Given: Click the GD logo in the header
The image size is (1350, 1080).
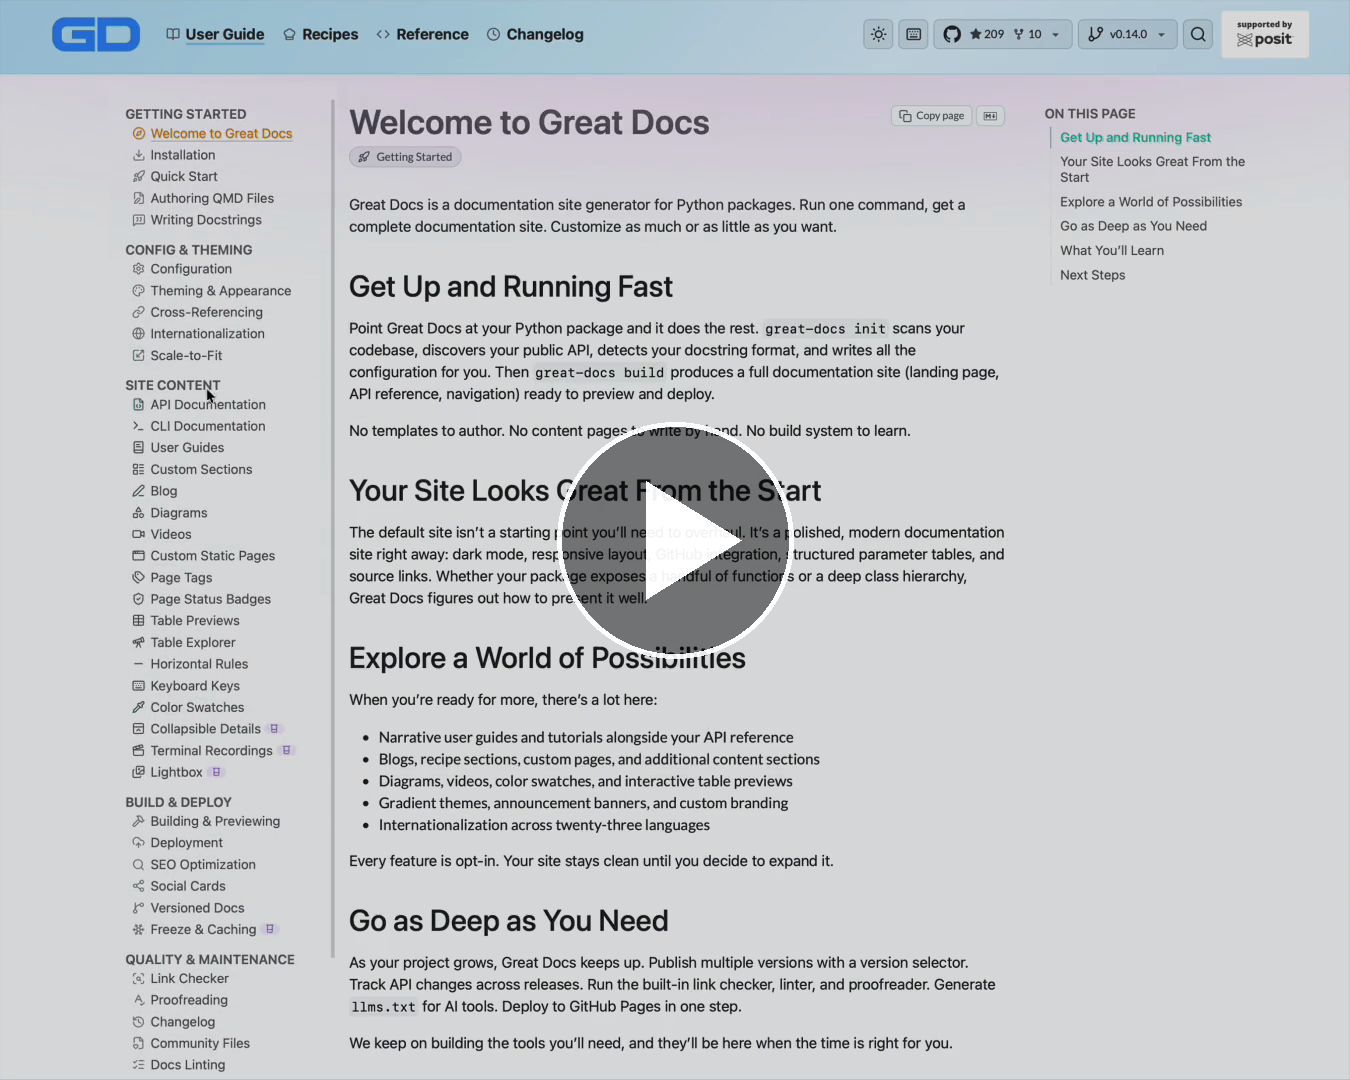Looking at the screenshot, I should click(96, 34).
